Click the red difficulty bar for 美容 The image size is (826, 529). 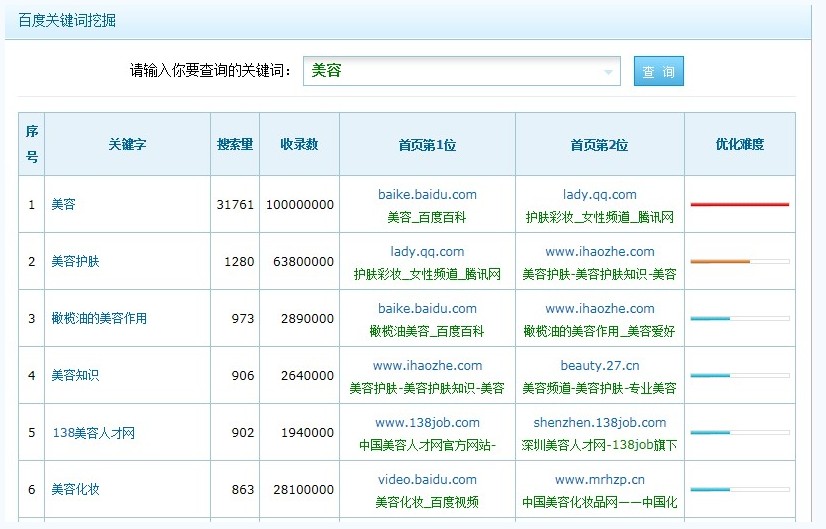739,204
